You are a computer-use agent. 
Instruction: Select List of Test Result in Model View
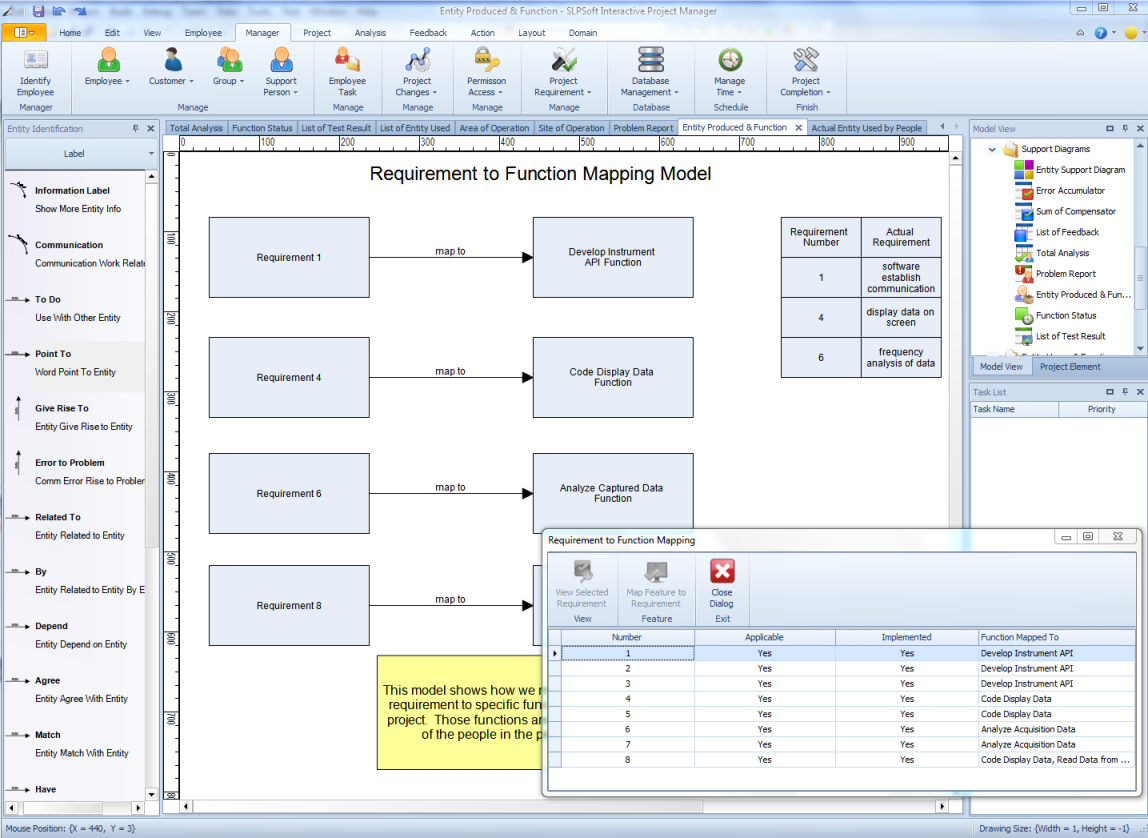tap(1070, 337)
